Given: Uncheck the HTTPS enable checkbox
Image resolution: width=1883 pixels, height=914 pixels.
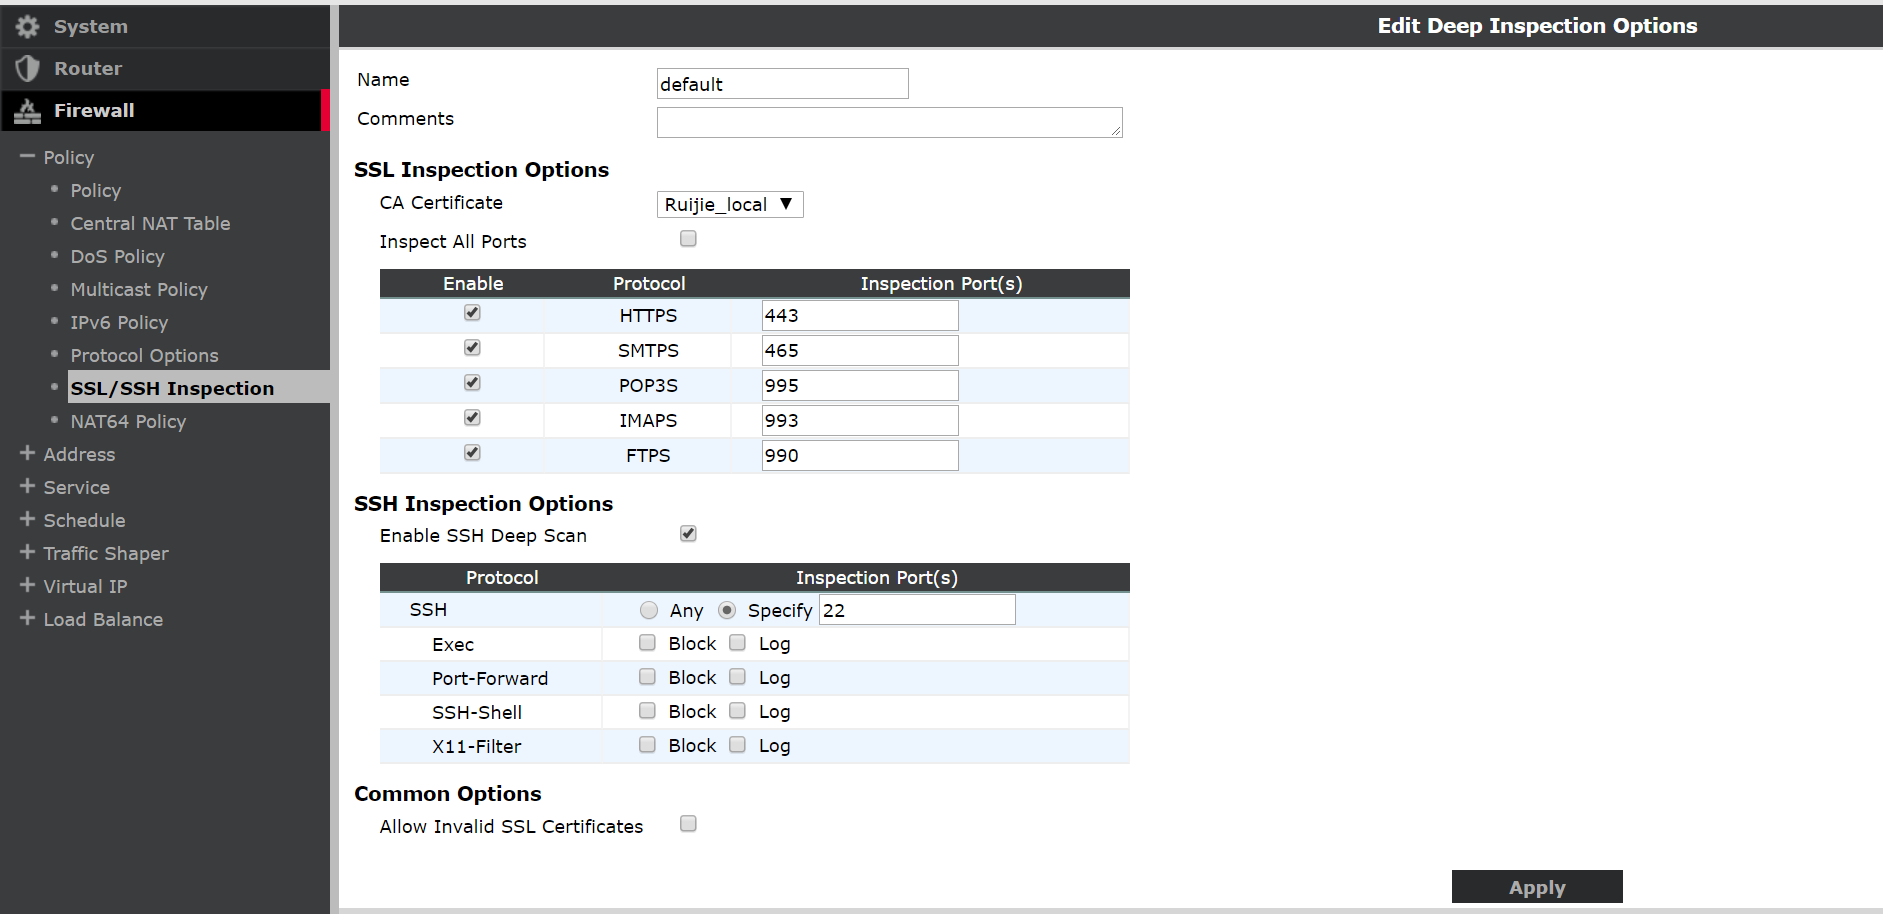Looking at the screenshot, I should [472, 312].
